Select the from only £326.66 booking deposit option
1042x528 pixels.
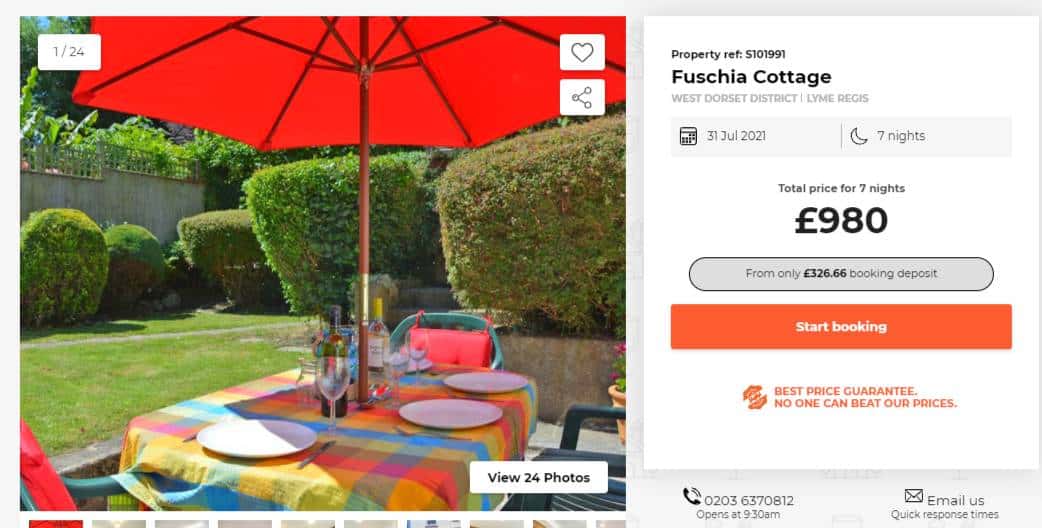click(x=841, y=274)
